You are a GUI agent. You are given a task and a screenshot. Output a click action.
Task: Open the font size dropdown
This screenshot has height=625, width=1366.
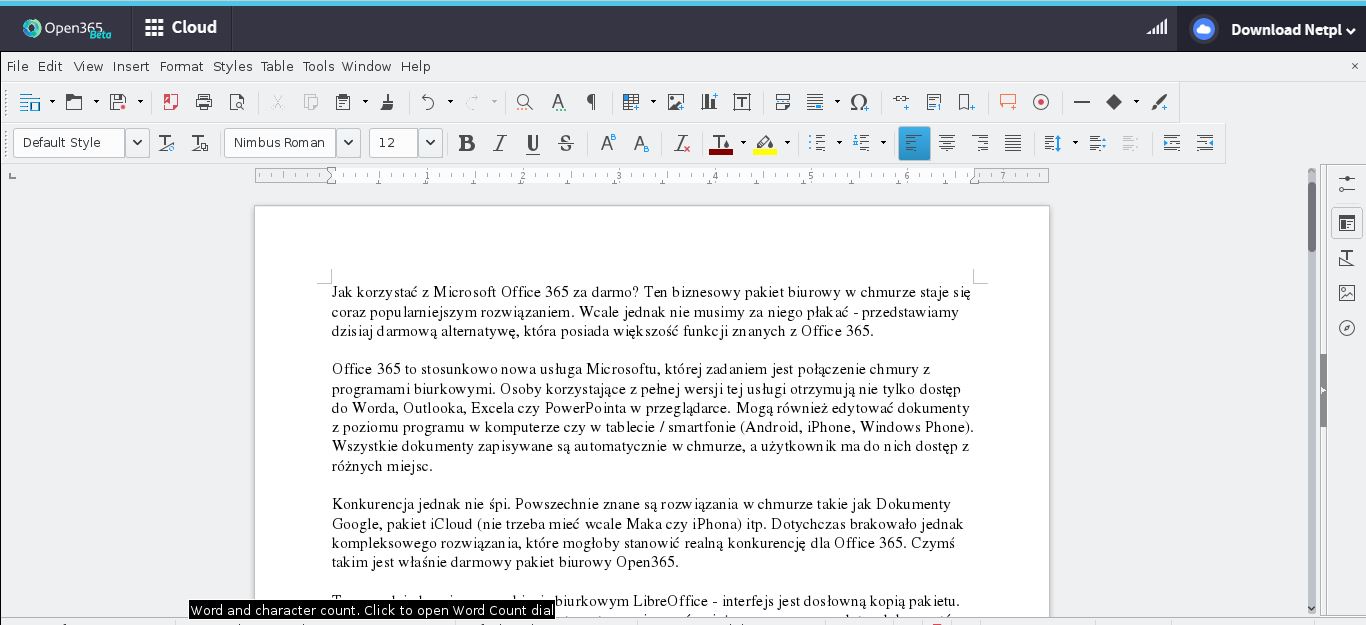[x=430, y=143]
